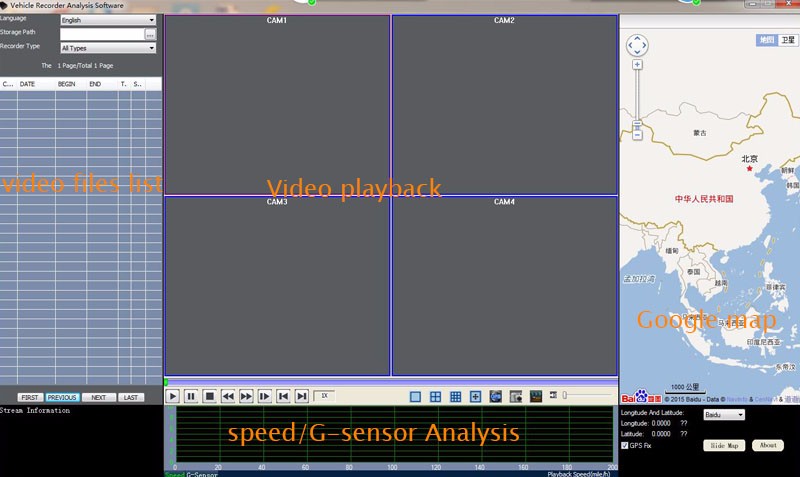This screenshot has width=800, height=477.
Task: Switch to four-window grid layout
Action: click(436, 397)
